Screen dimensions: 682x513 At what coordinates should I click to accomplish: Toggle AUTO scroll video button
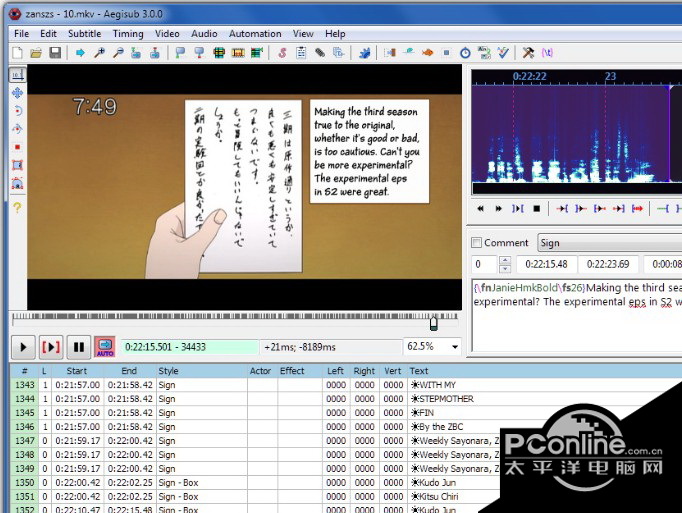105,347
